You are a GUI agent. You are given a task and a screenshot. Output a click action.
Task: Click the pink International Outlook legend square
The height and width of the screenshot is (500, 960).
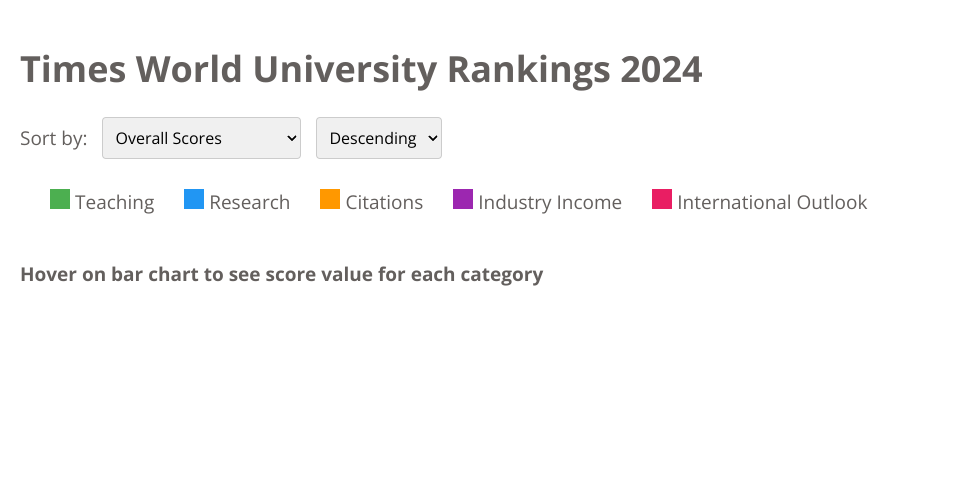point(662,199)
